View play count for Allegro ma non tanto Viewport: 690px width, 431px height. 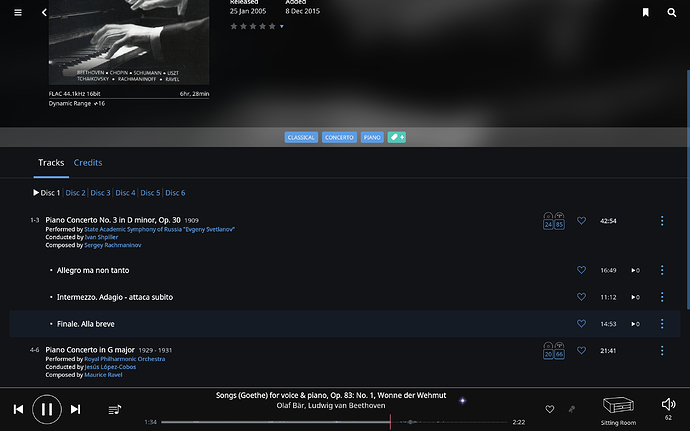(x=635, y=270)
